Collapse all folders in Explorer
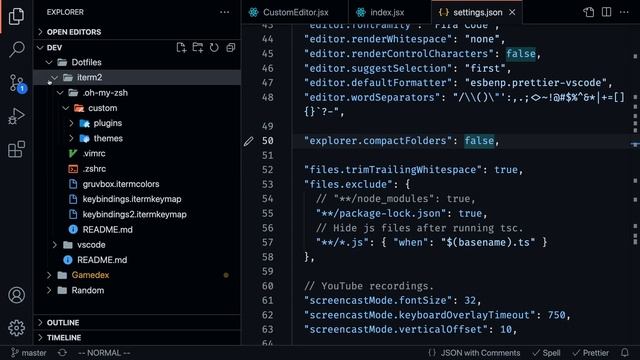This screenshot has height=360, width=640. pos(231,48)
